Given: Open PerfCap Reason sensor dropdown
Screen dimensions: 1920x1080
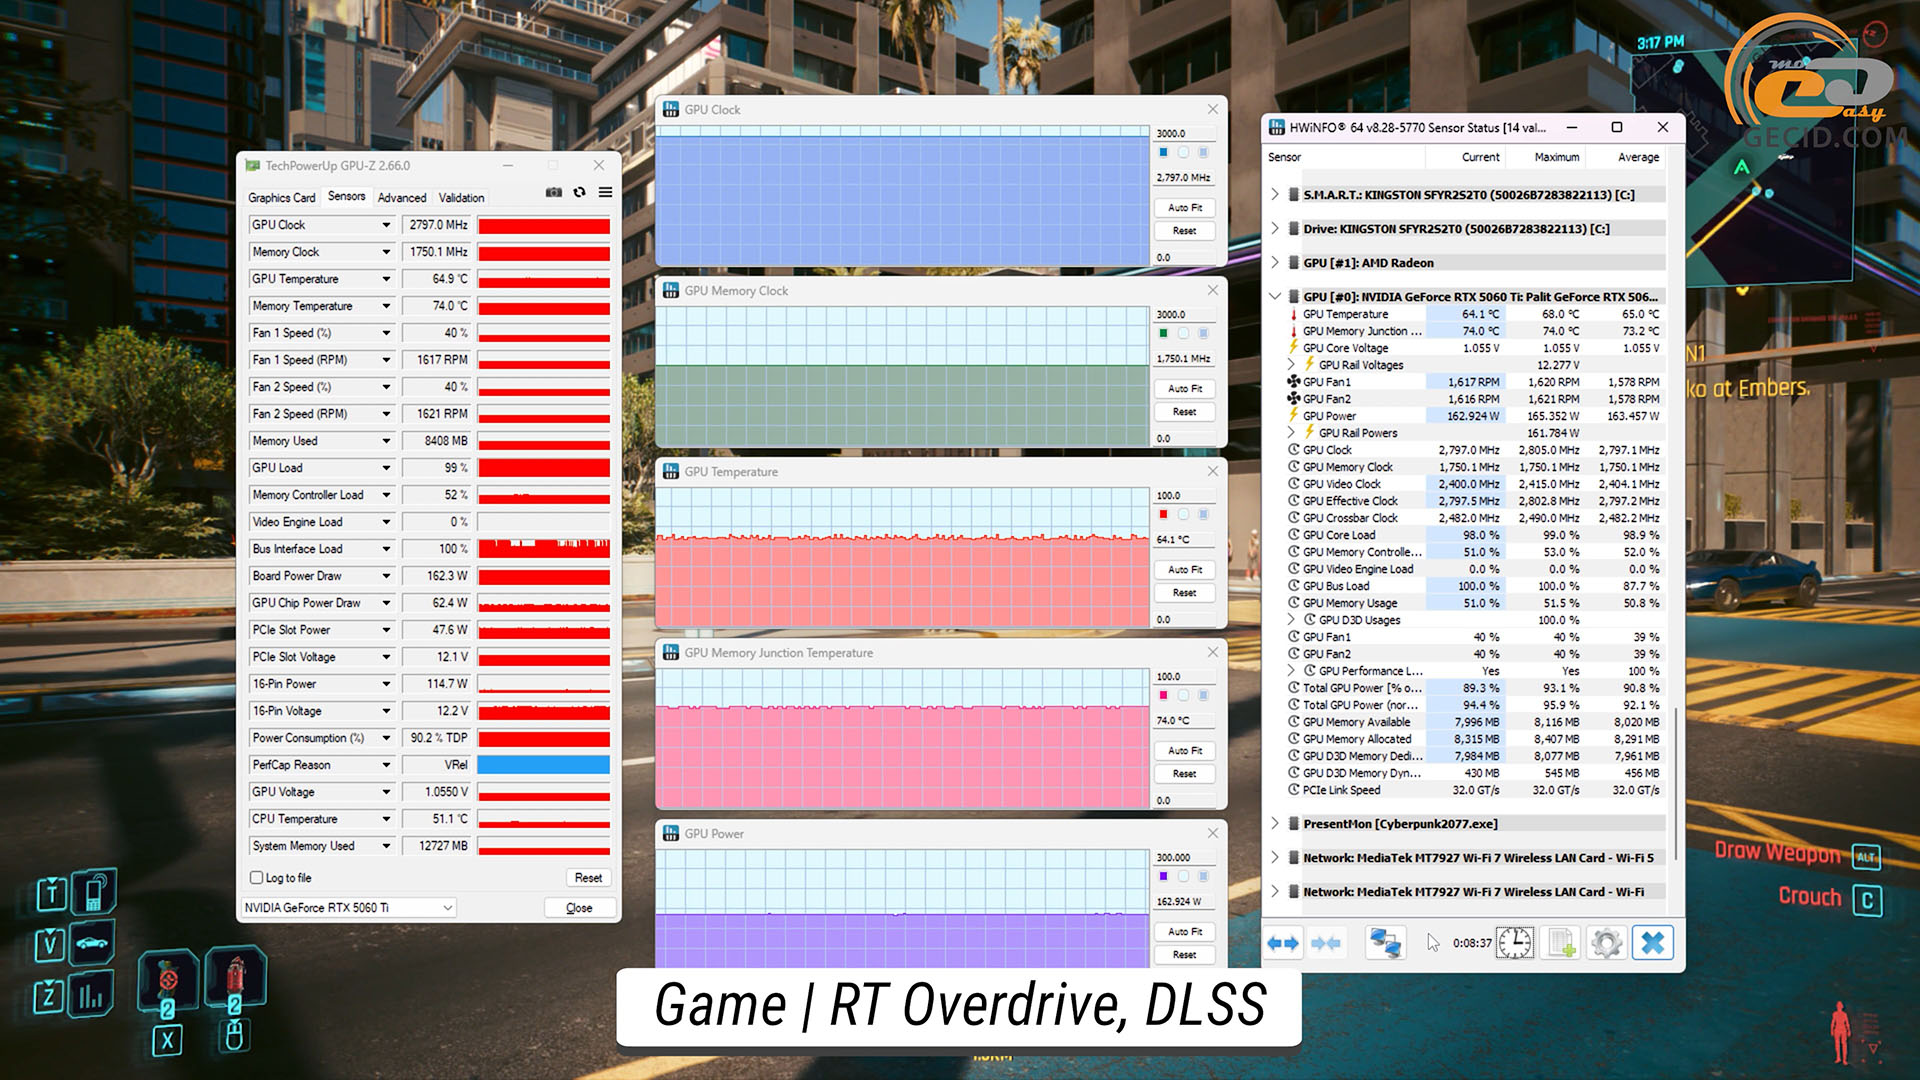Looking at the screenshot, I should 386,765.
